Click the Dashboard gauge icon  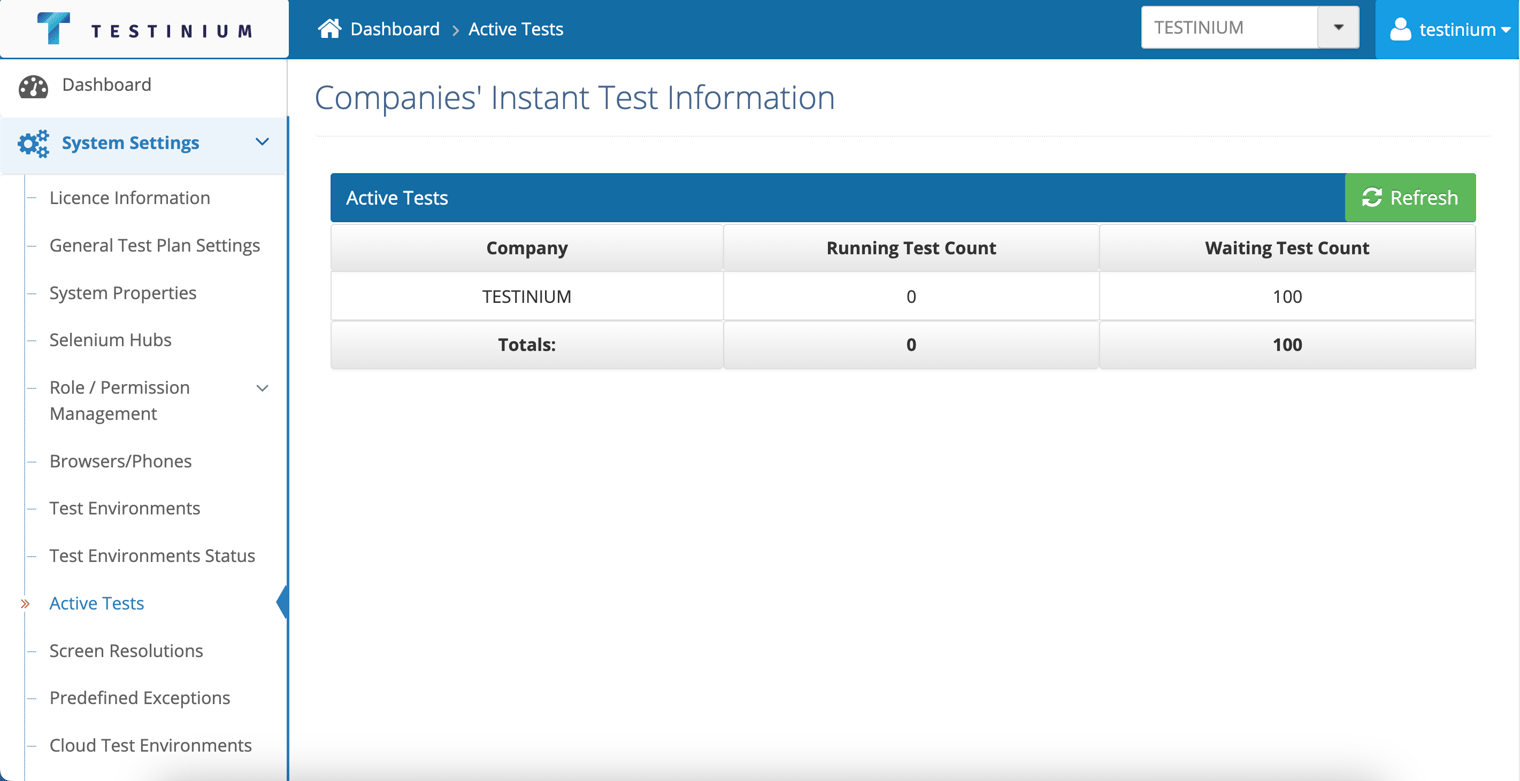point(33,86)
